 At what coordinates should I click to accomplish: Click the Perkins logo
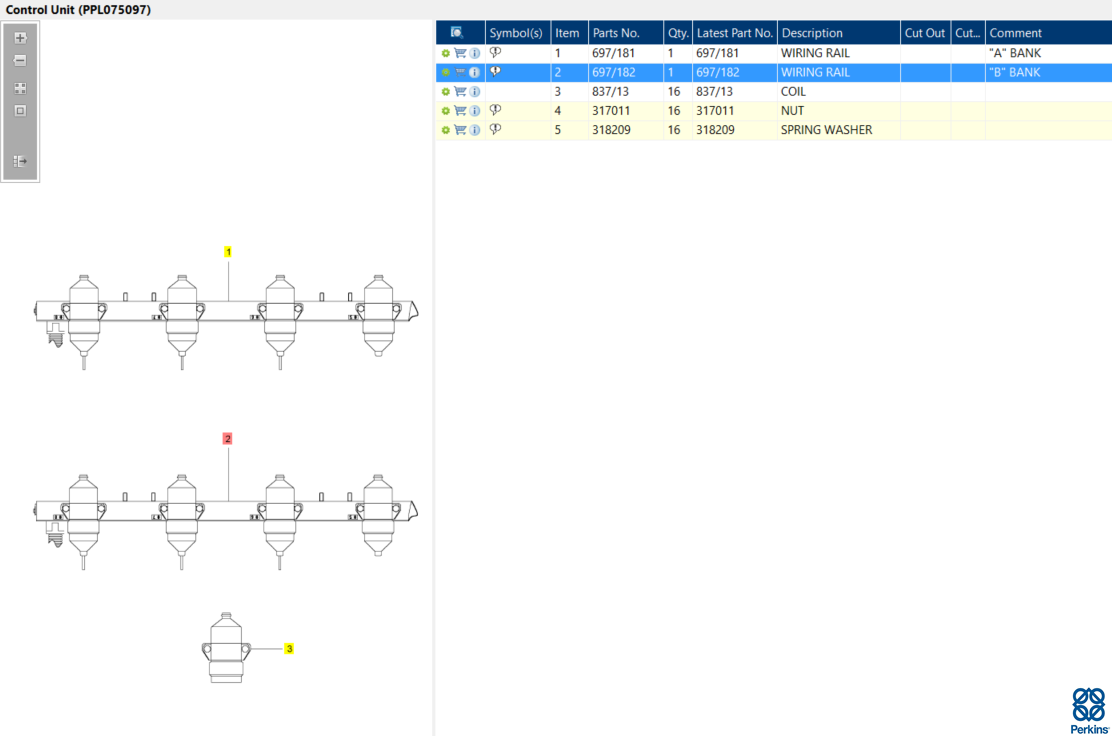[x=1089, y=710]
